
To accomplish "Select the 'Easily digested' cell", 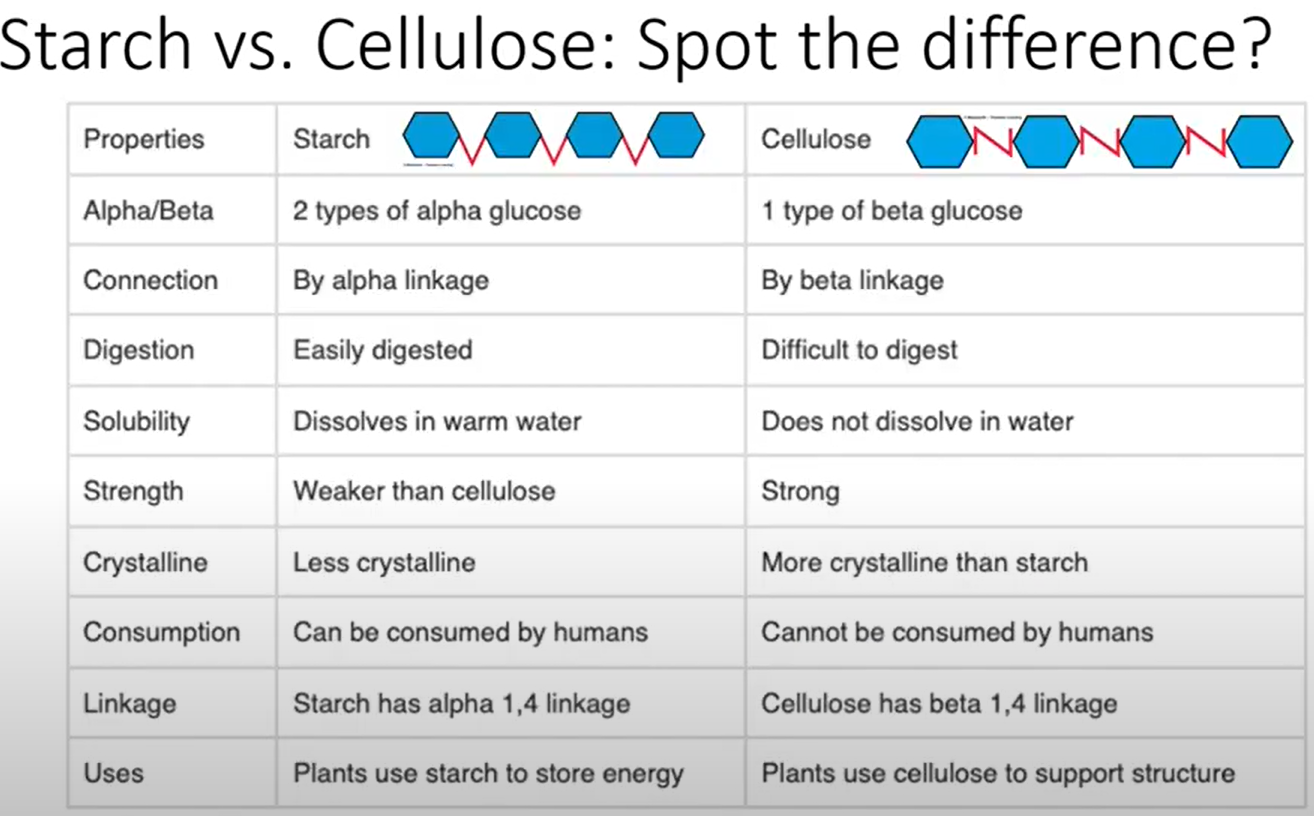I will (511, 350).
